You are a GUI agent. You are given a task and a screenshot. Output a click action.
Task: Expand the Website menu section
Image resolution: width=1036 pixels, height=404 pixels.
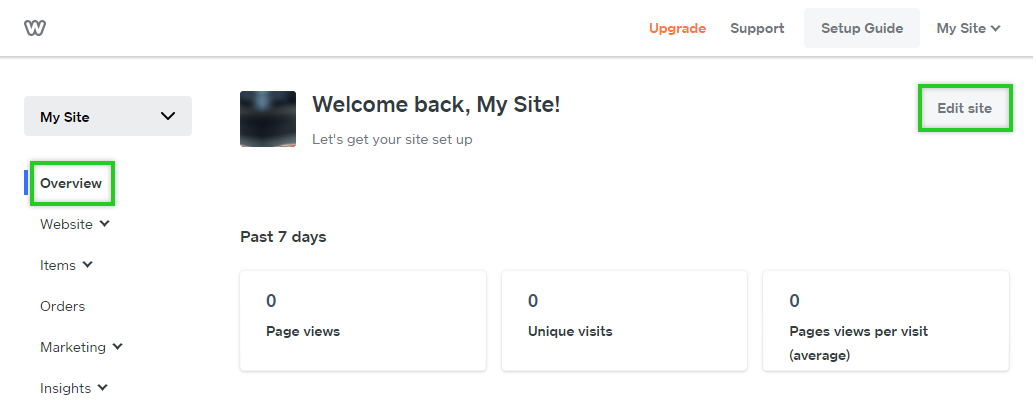coord(67,224)
